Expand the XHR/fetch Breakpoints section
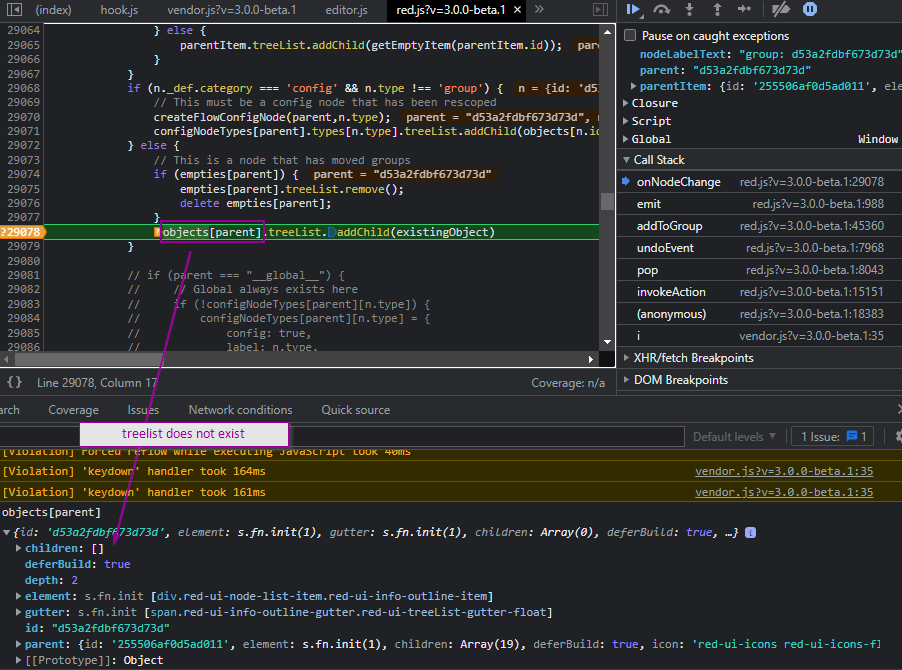The width and height of the screenshot is (902, 670). point(626,357)
